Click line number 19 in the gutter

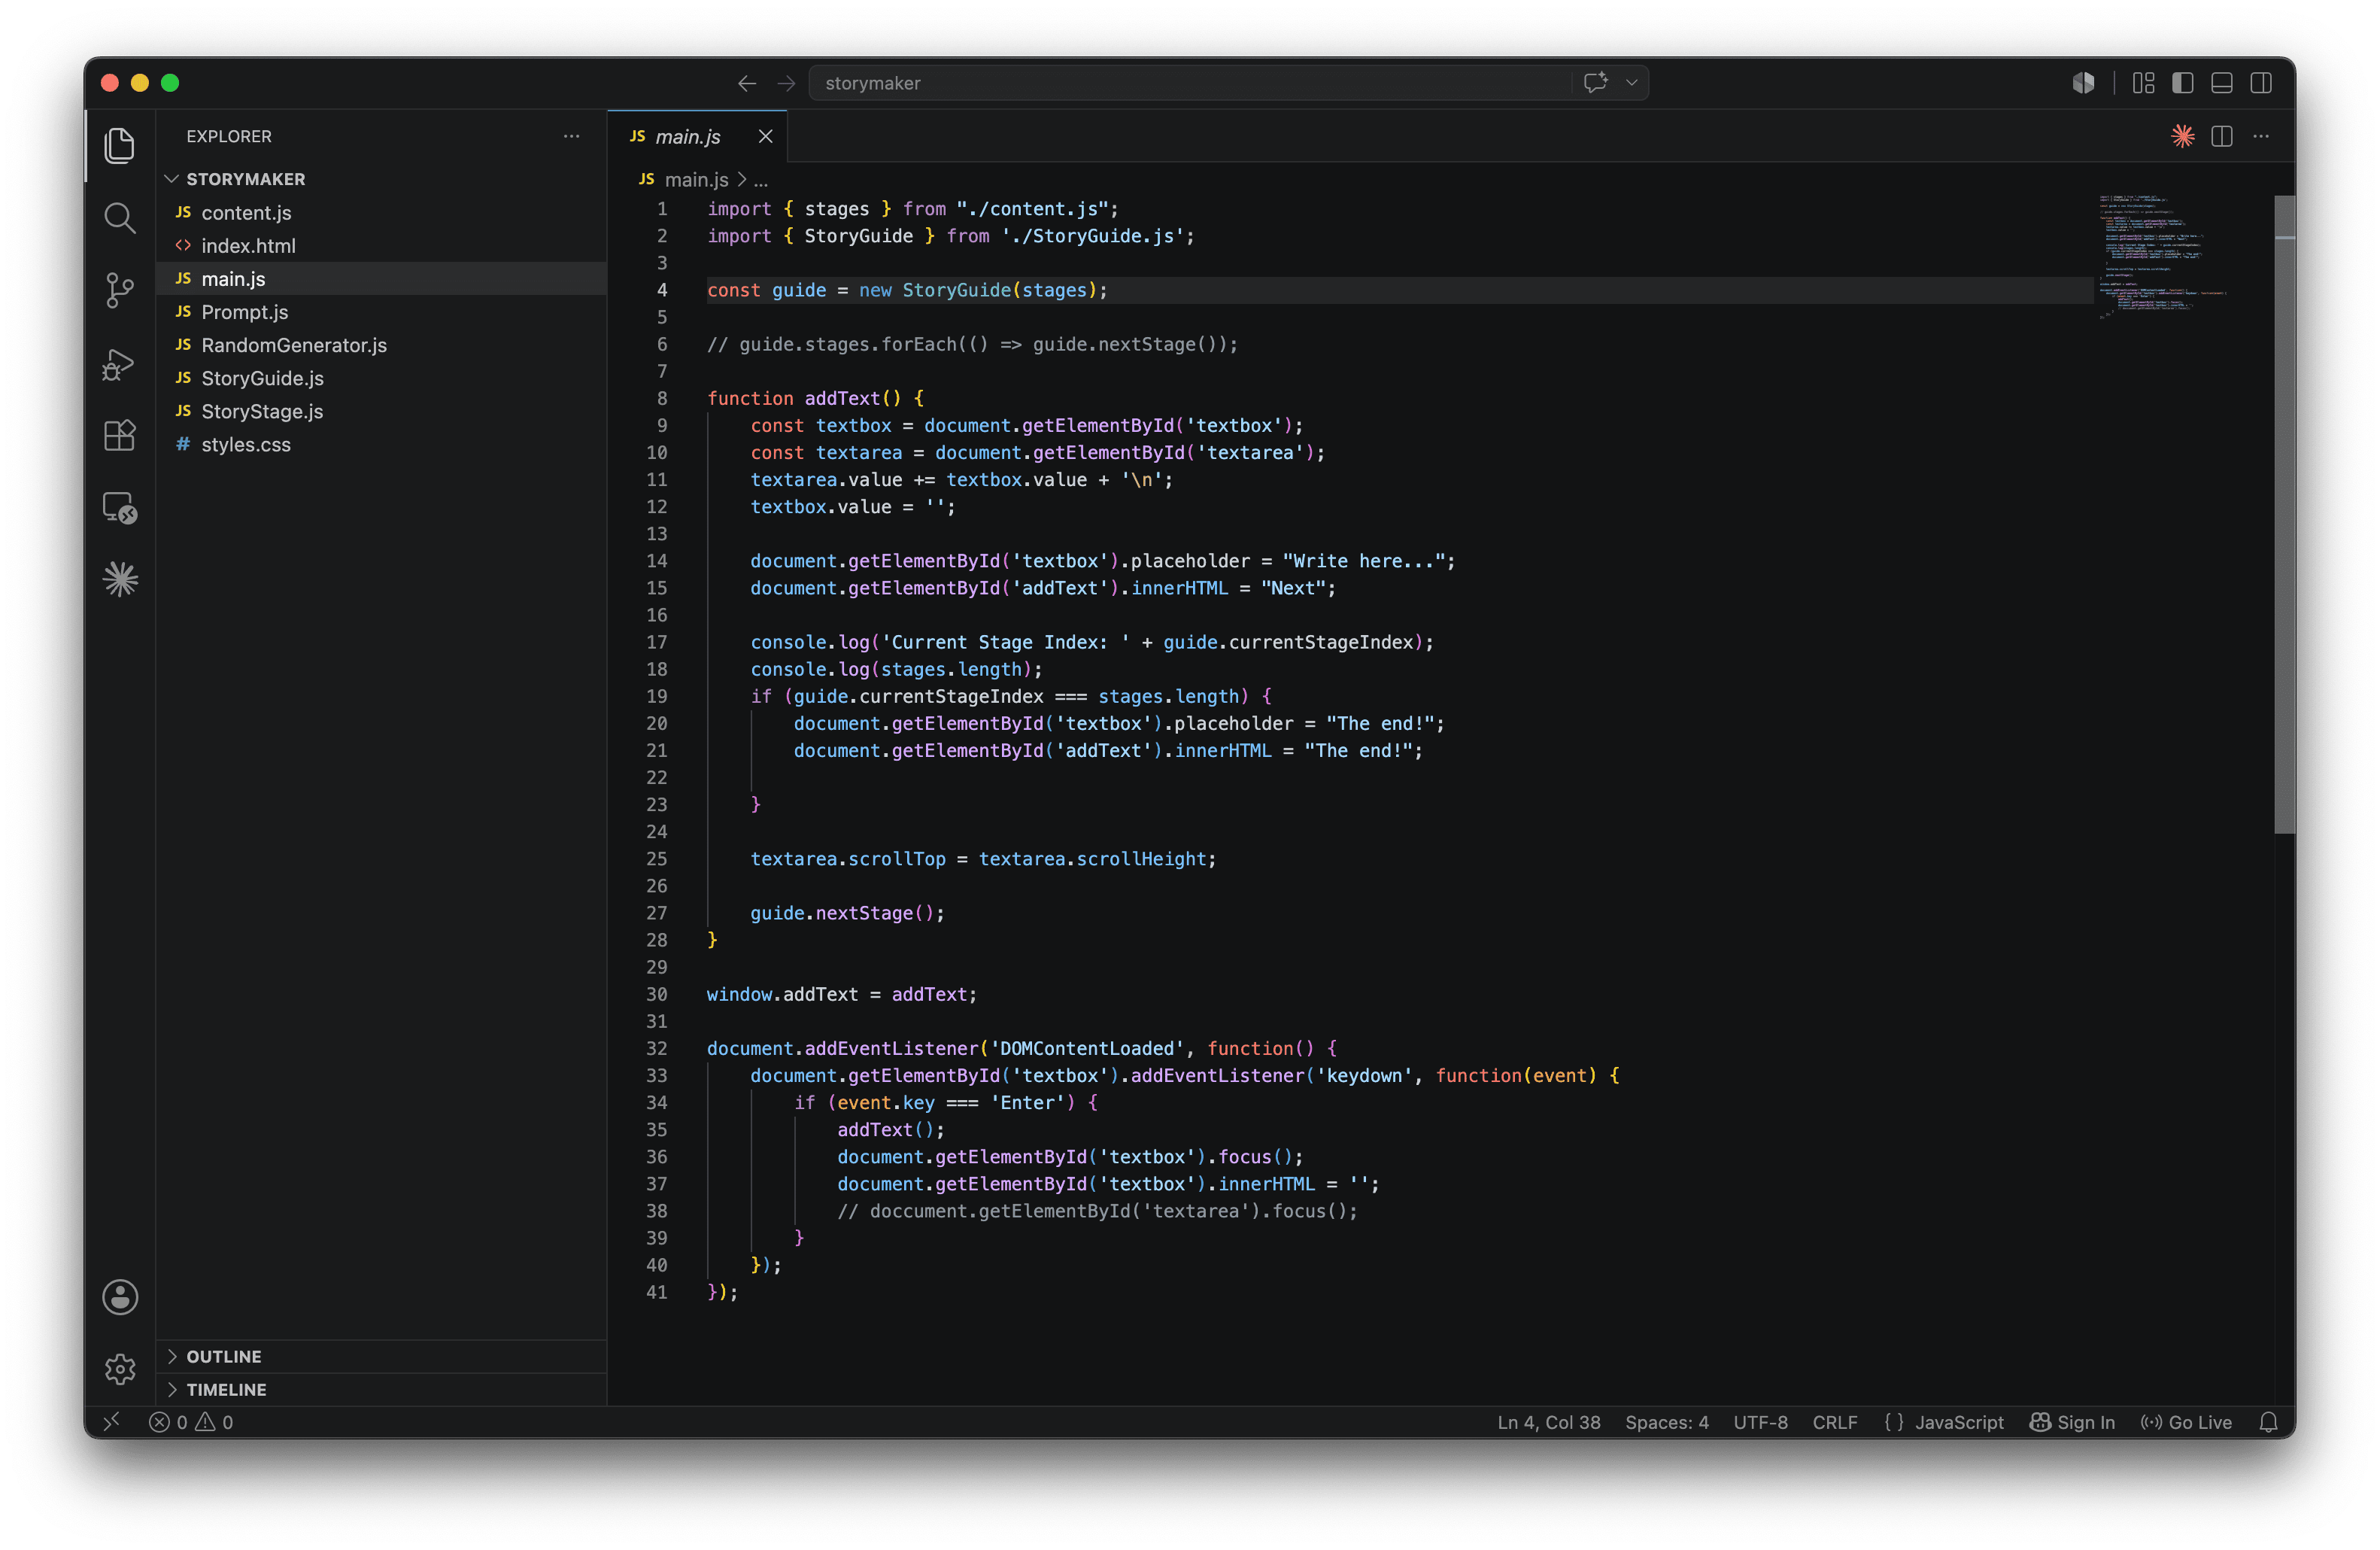[x=656, y=696]
